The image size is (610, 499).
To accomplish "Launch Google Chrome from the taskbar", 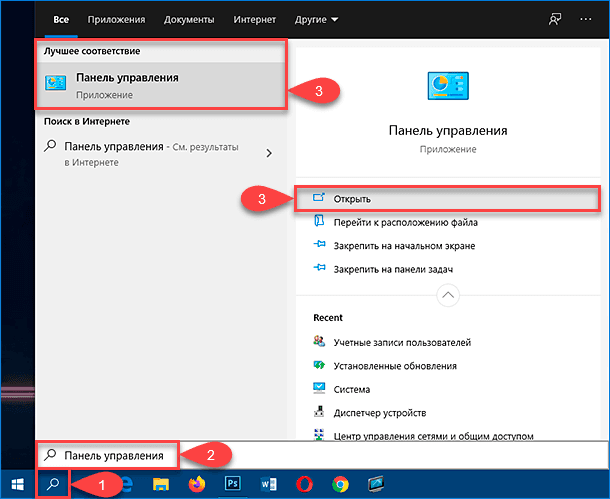I will point(340,485).
